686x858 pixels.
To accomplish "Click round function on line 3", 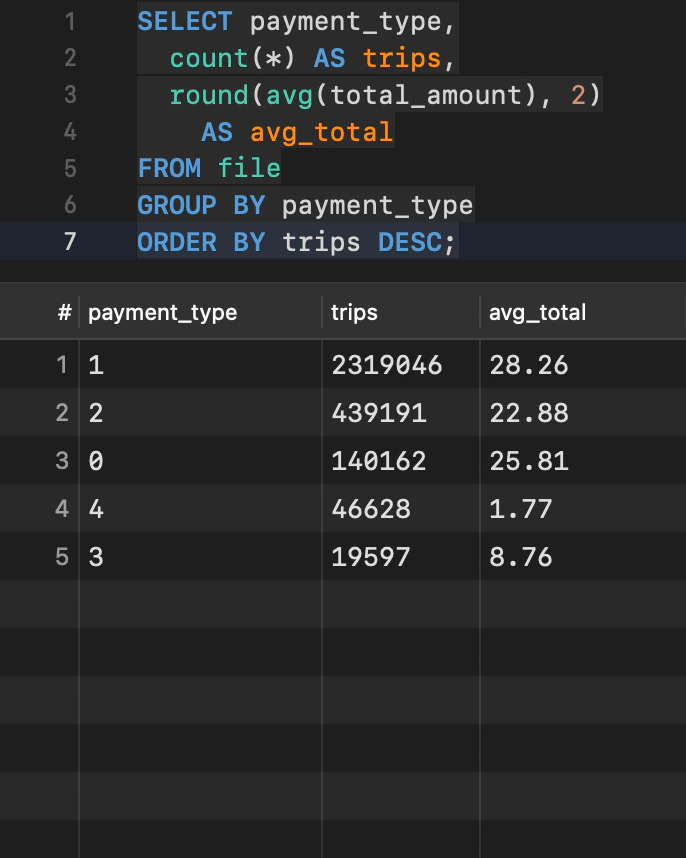I will click(209, 95).
